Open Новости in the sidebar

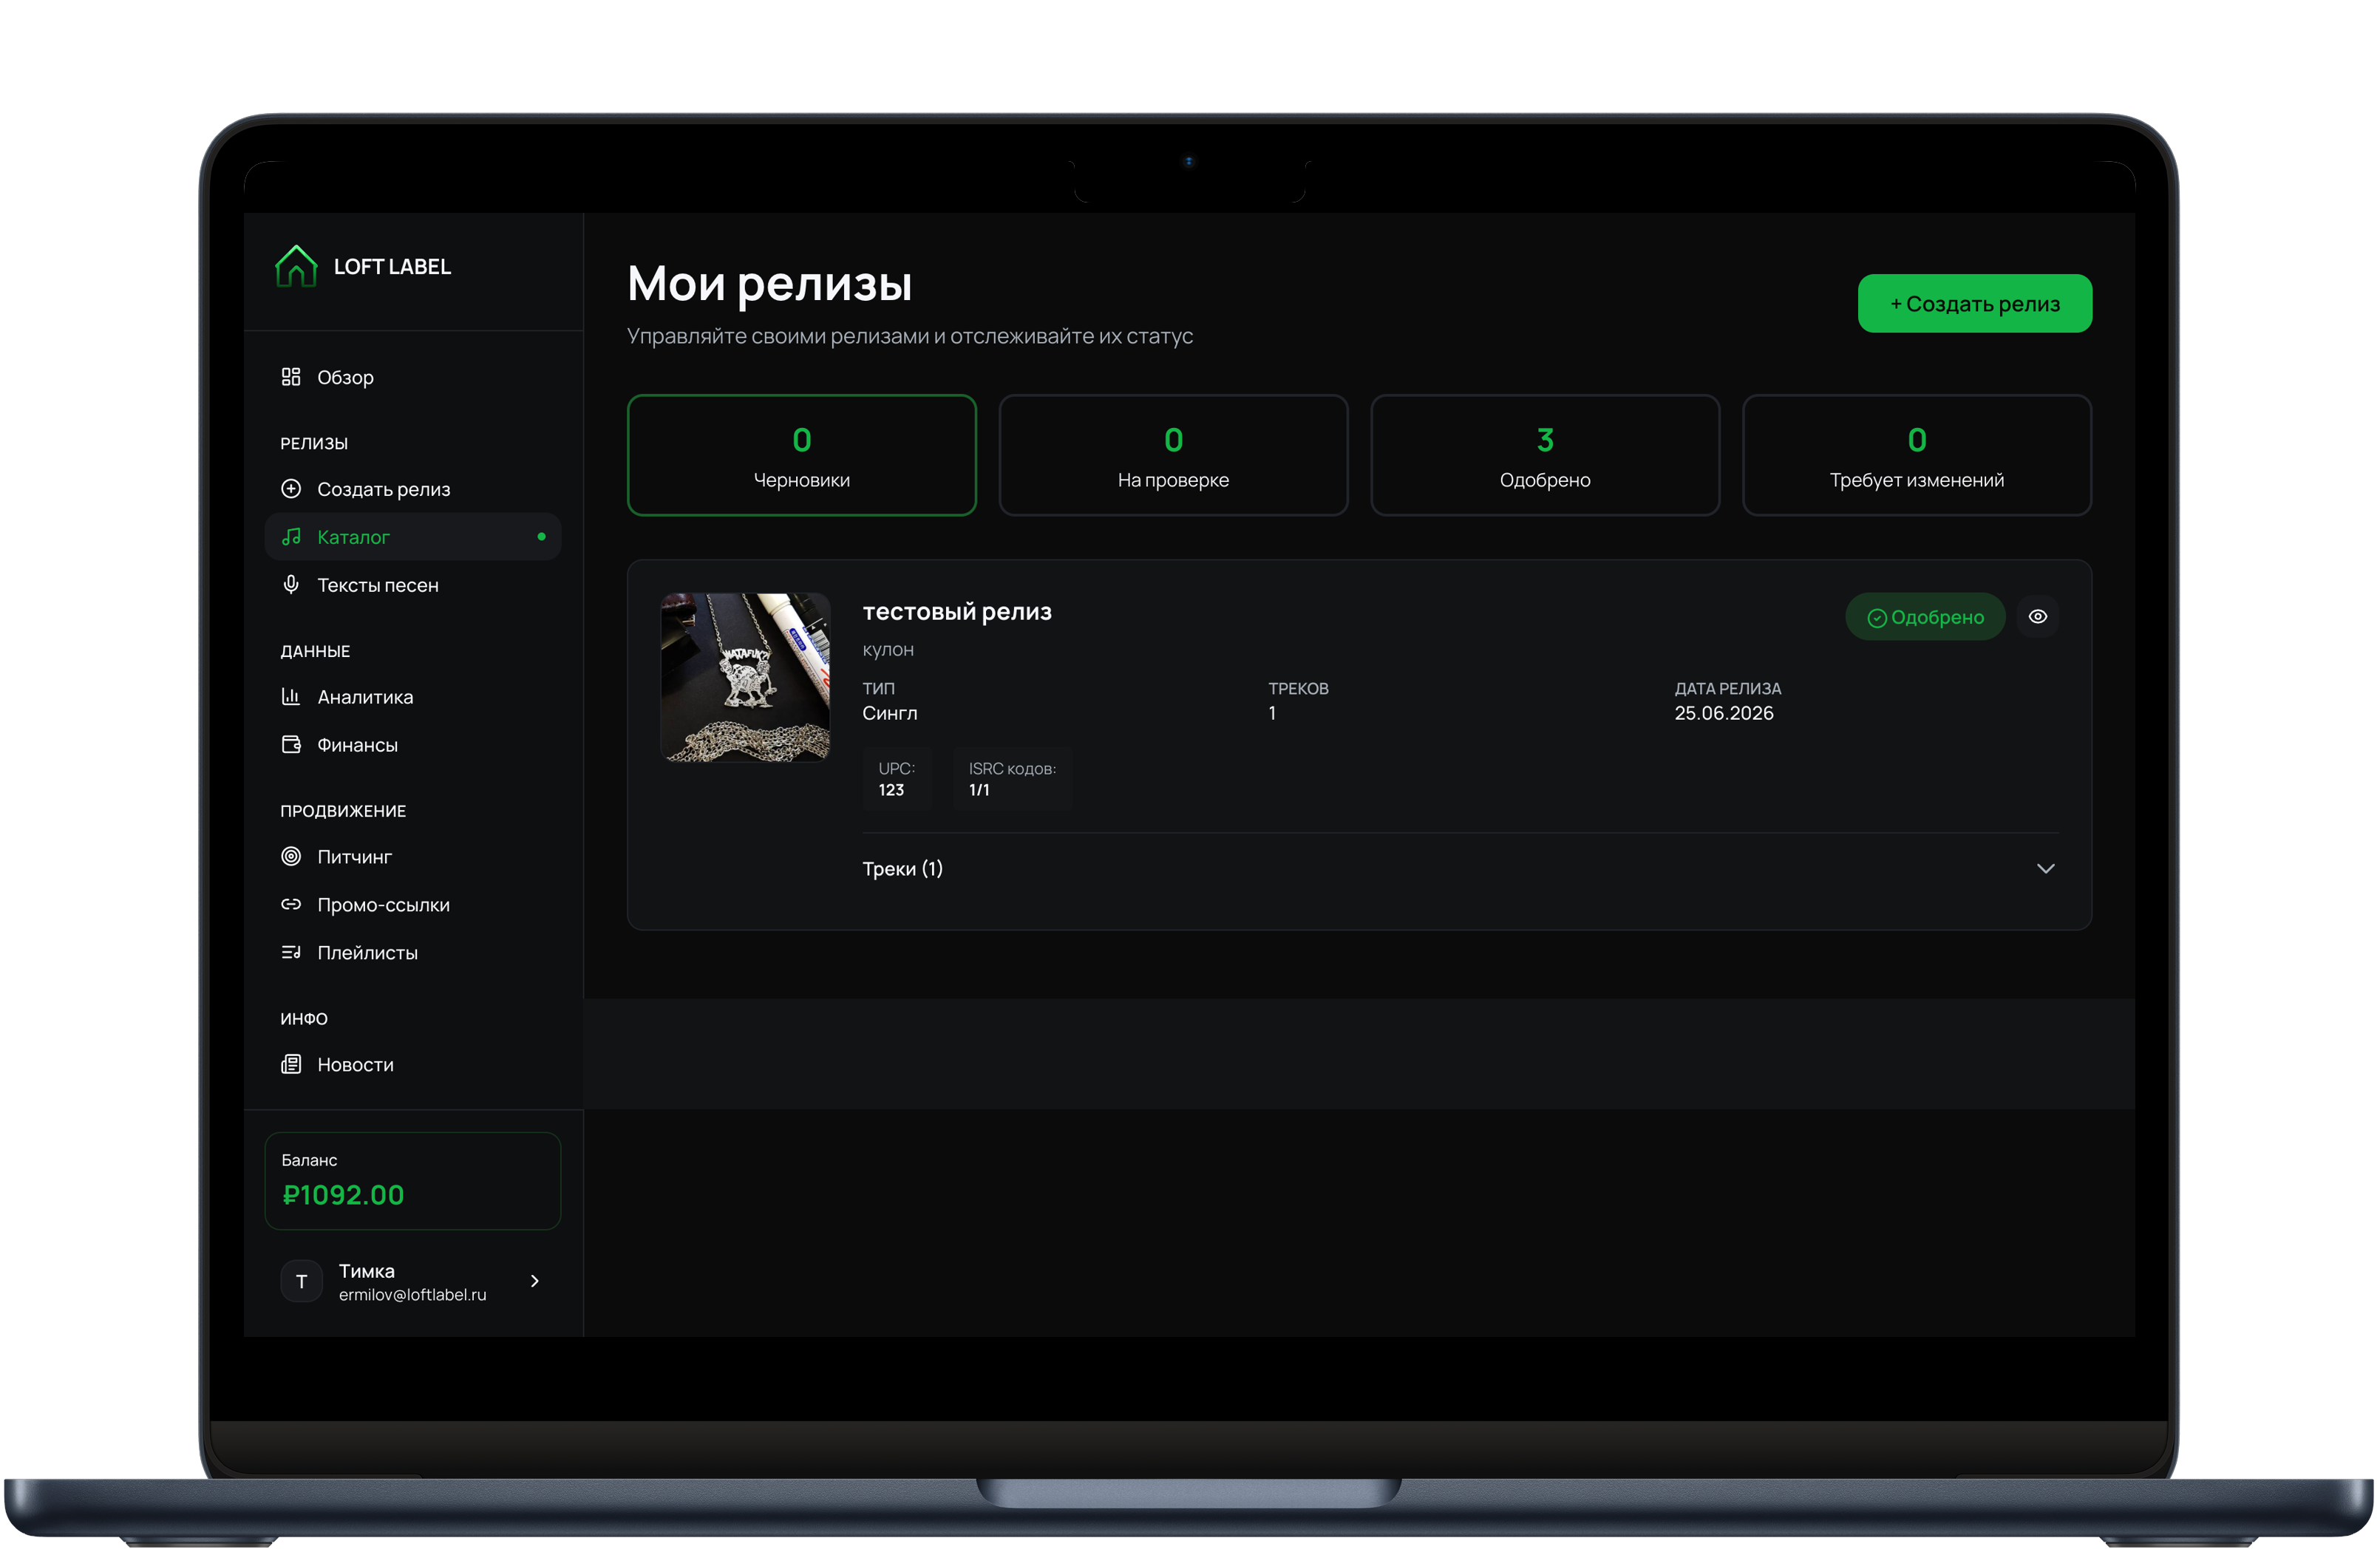point(413,1065)
